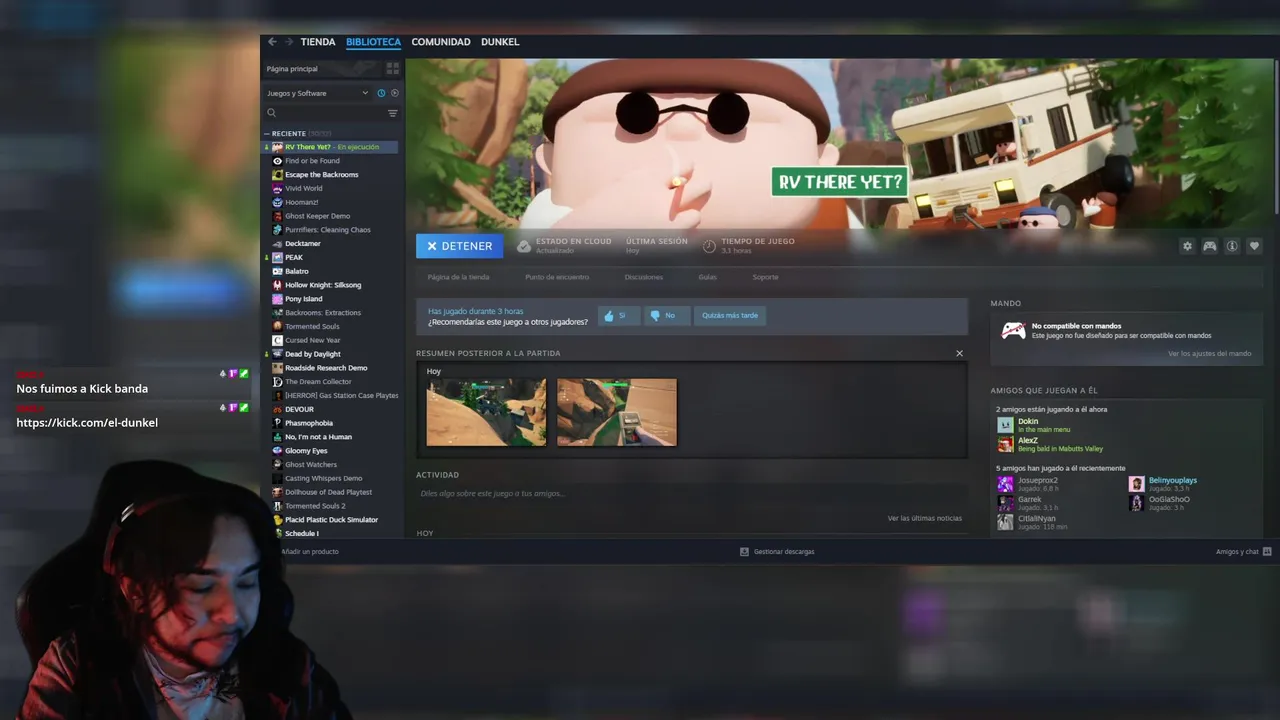Click the page vertical scrollbar
The width and height of the screenshot is (1280, 720).
pos(1276,130)
